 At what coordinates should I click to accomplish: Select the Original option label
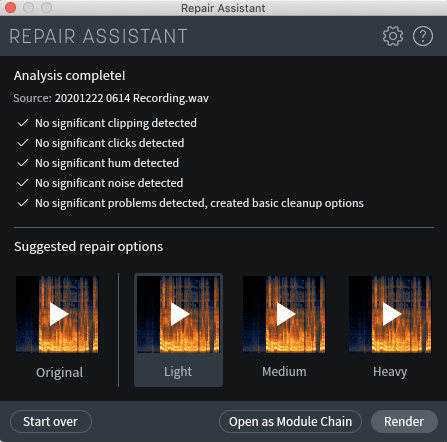click(x=60, y=372)
